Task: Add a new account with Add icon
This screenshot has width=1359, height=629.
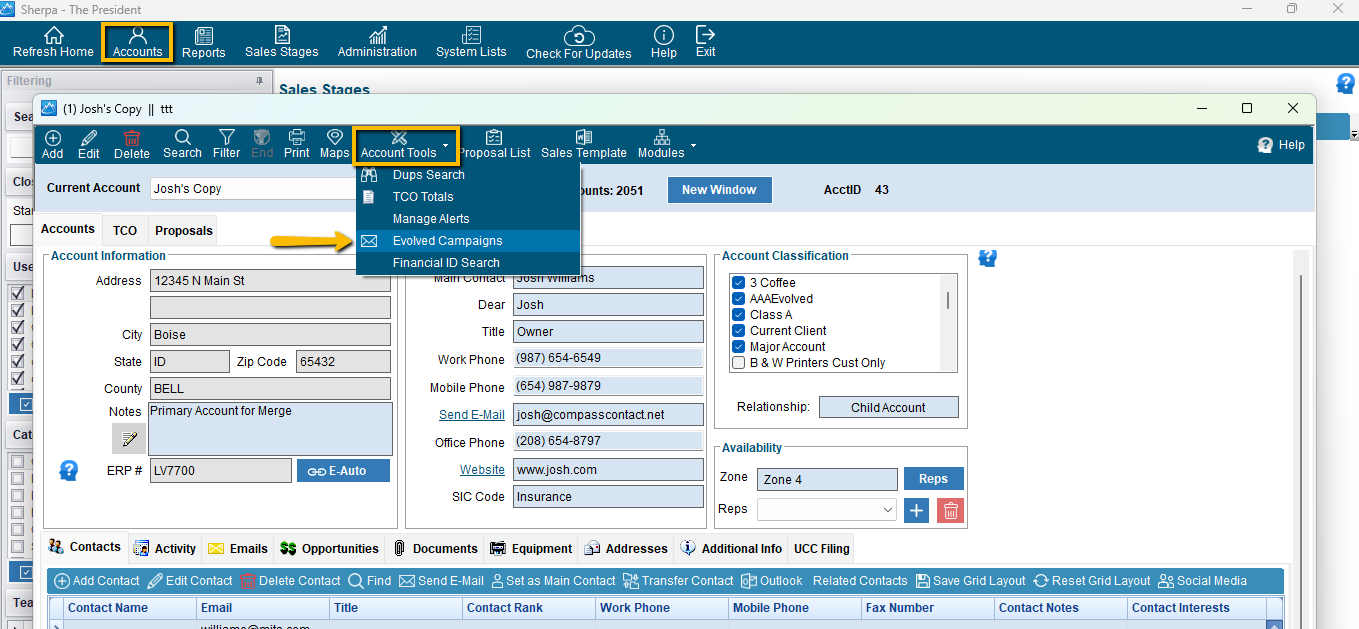Action: click(52, 137)
